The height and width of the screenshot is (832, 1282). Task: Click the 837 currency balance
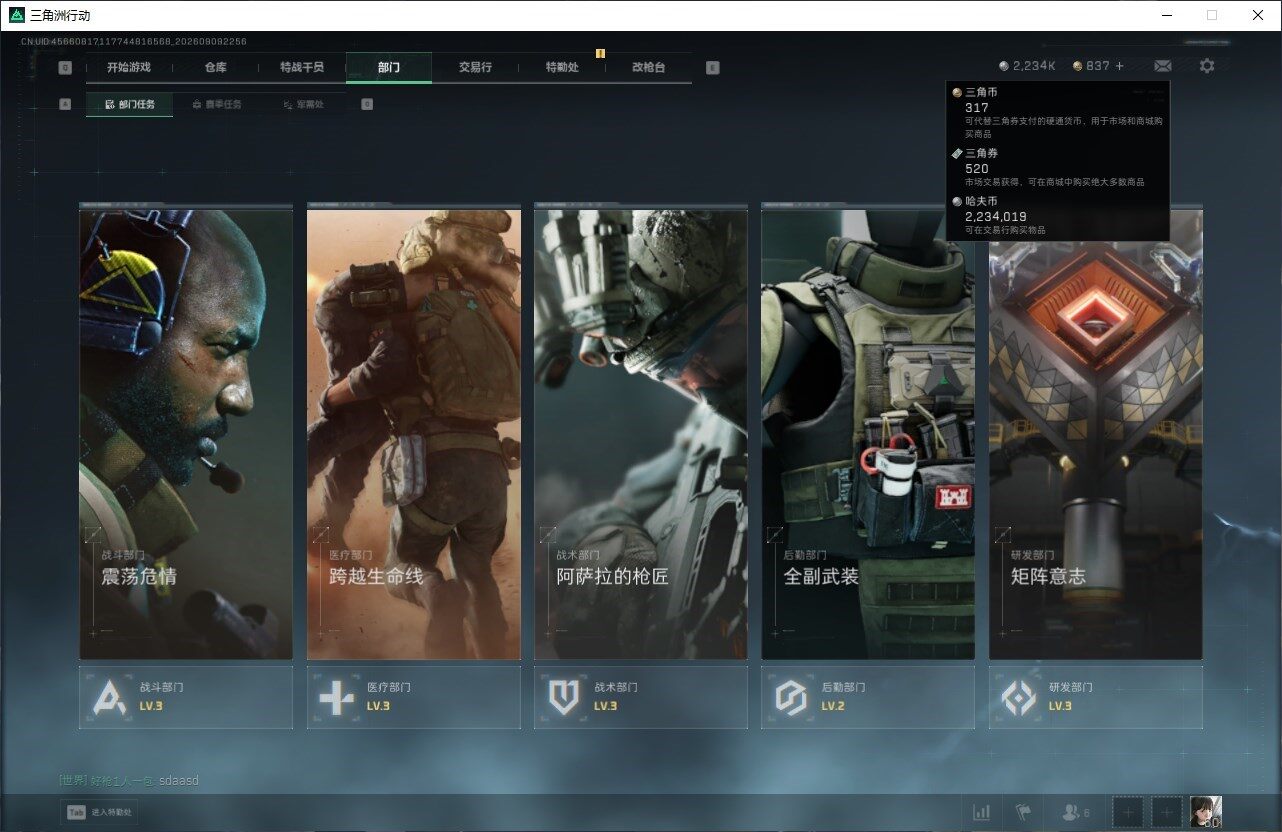(x=1098, y=66)
